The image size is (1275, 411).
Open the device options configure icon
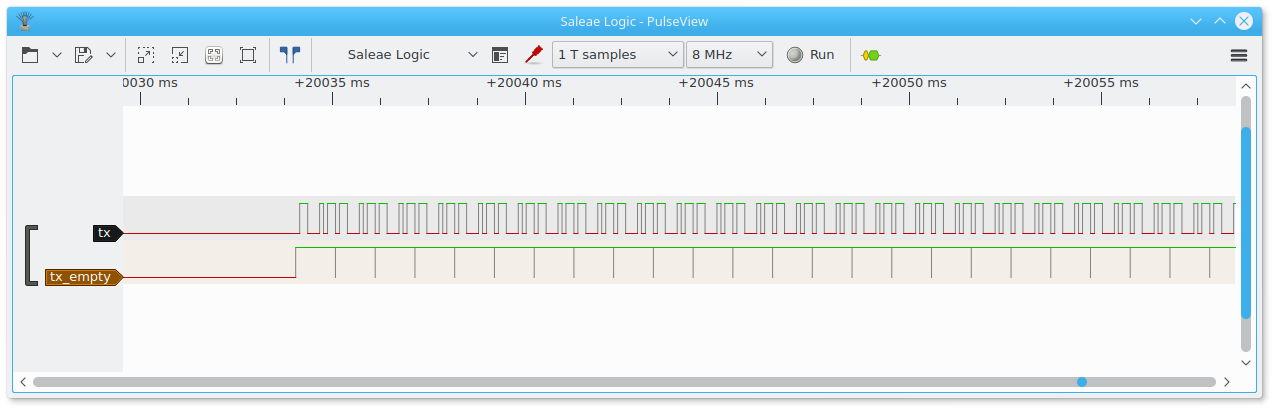pos(501,55)
